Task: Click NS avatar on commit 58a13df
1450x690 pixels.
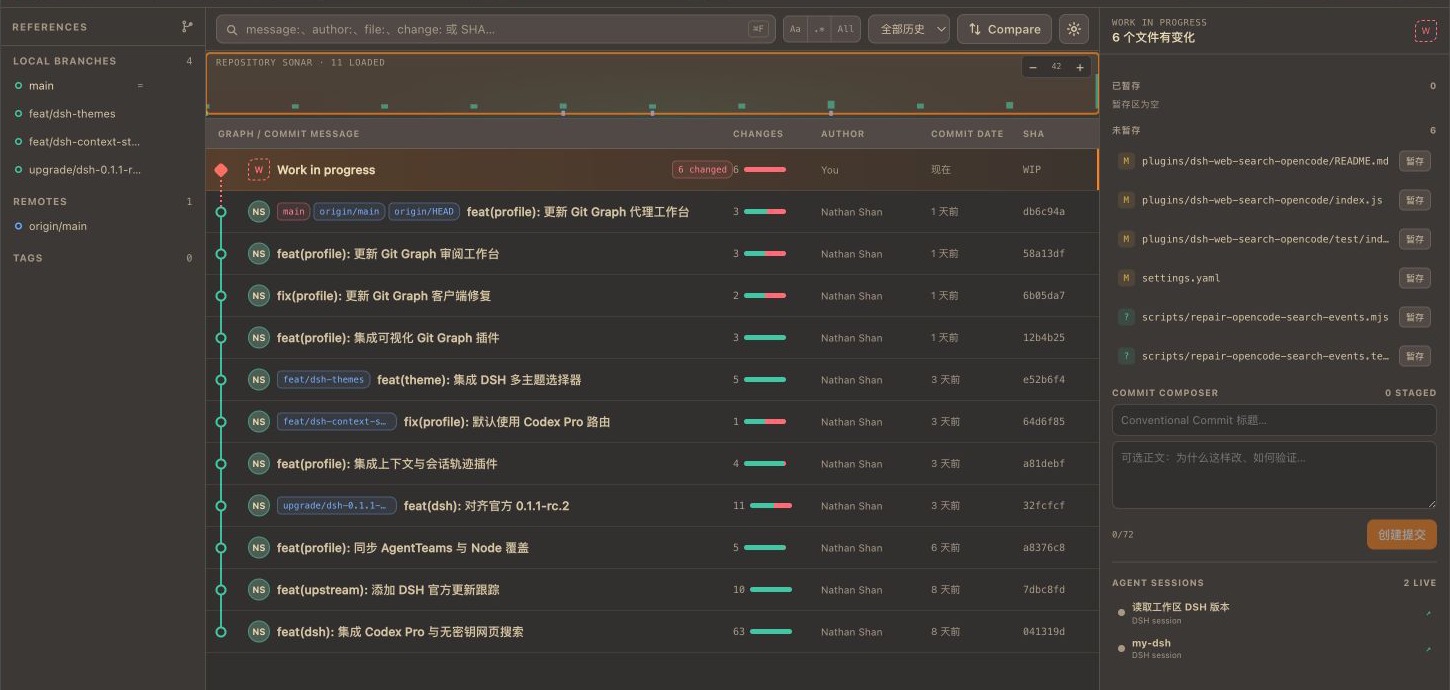Action: click(x=259, y=254)
